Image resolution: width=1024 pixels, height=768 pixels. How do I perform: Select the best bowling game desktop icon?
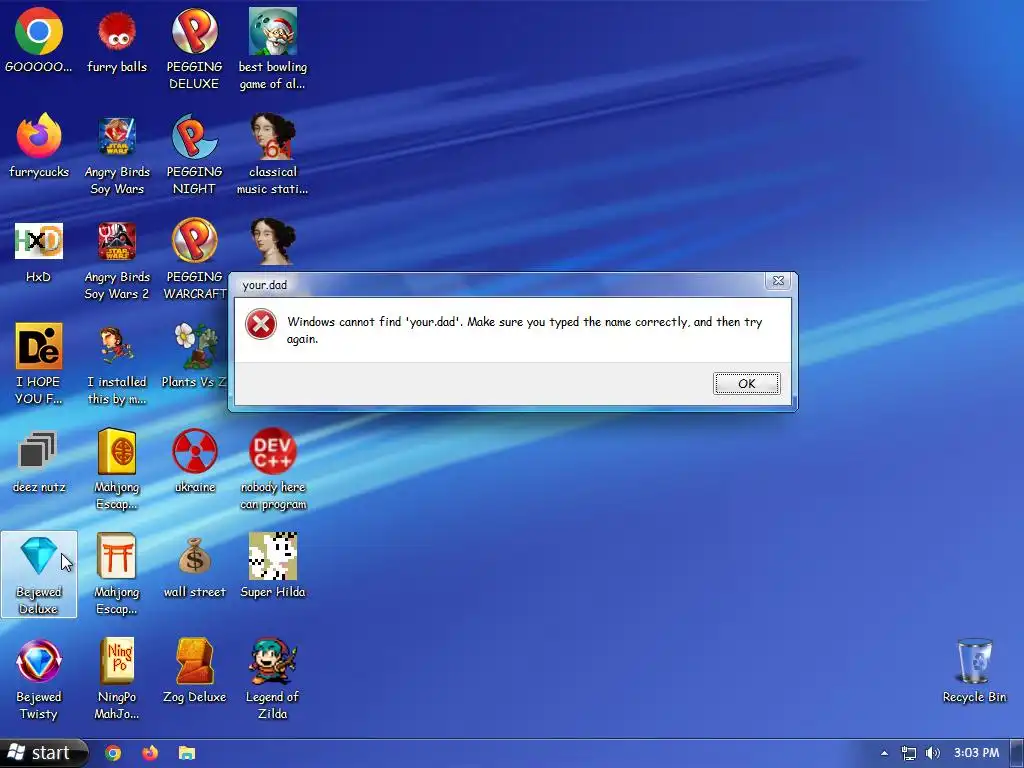[272, 50]
